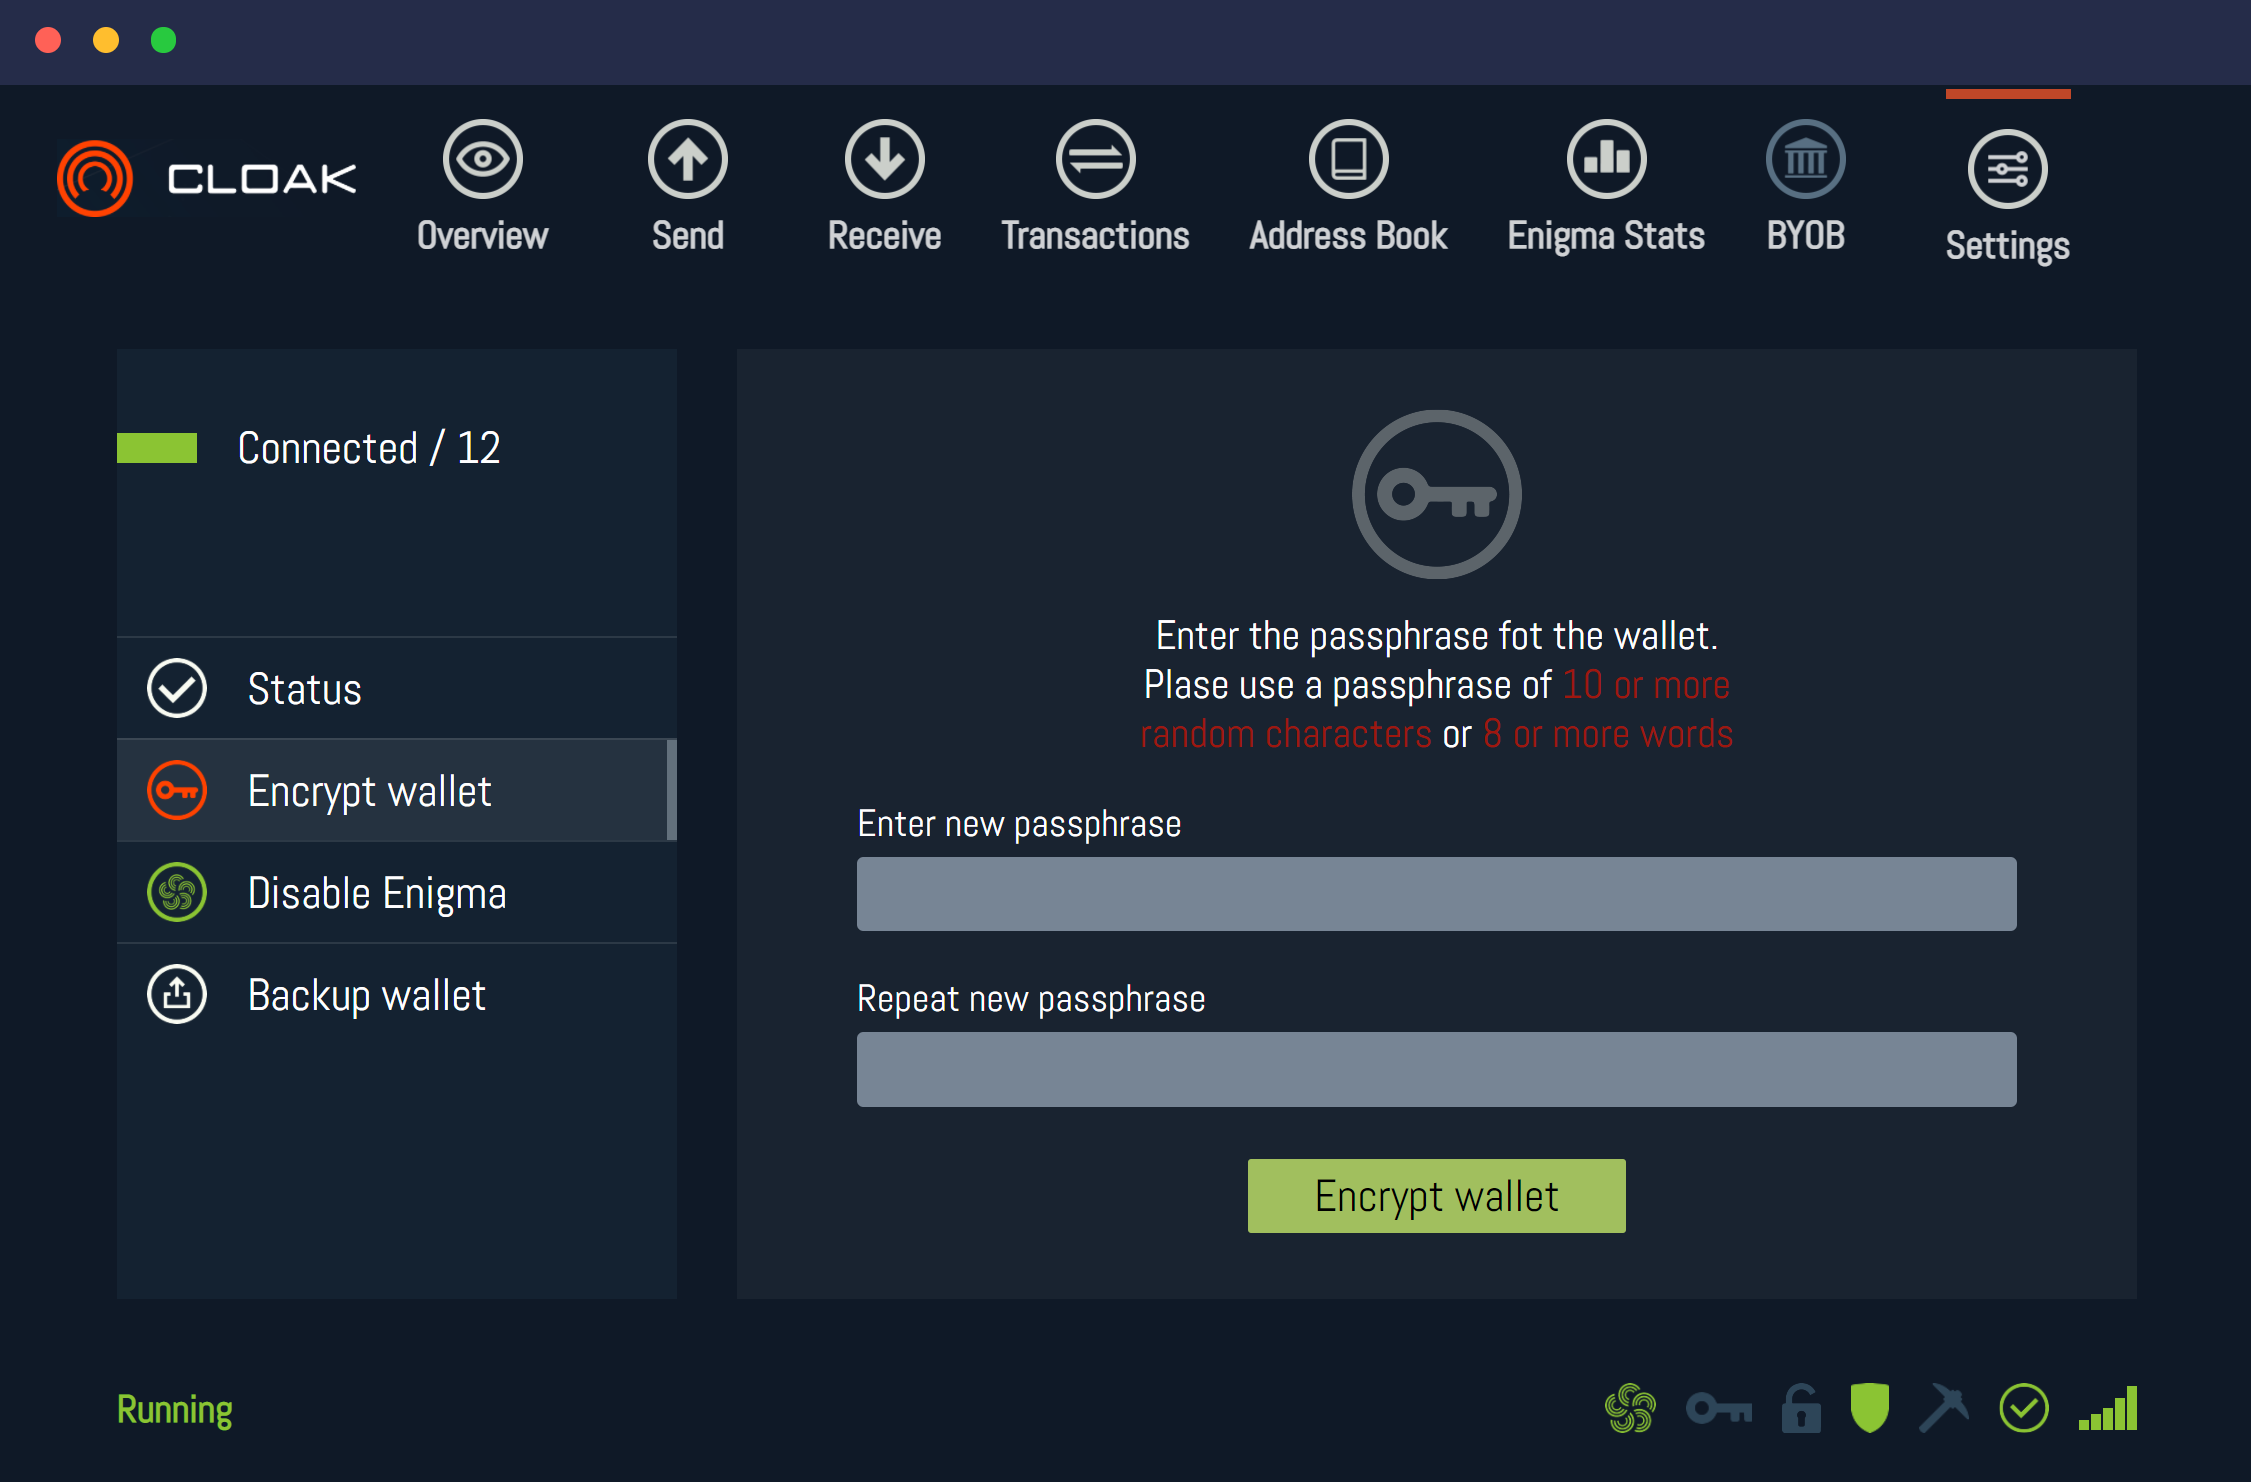2251x1482 pixels.
Task: Select Backup wallet in the sidebar
Action: tap(397, 994)
